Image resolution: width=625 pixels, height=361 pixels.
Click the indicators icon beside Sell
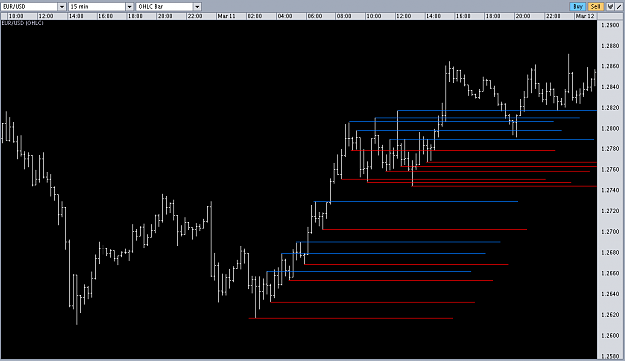(x=610, y=6)
